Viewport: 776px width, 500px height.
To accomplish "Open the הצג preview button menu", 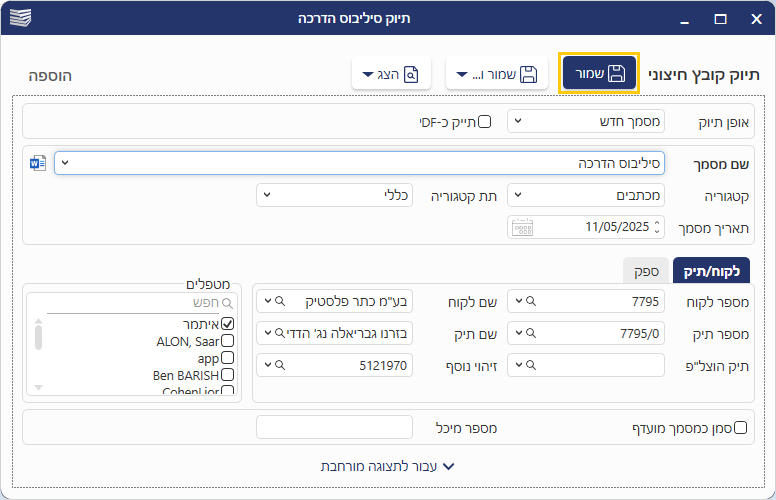I will click(391, 74).
